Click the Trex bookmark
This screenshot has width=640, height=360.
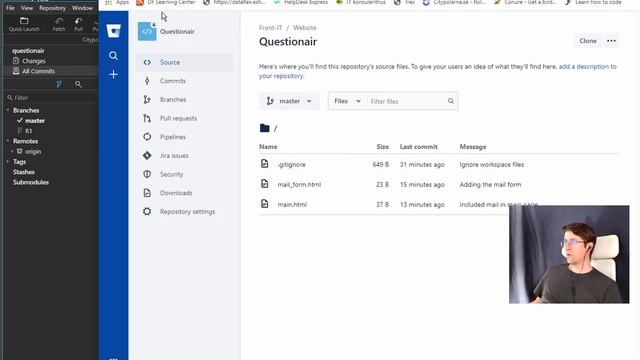point(404,2)
